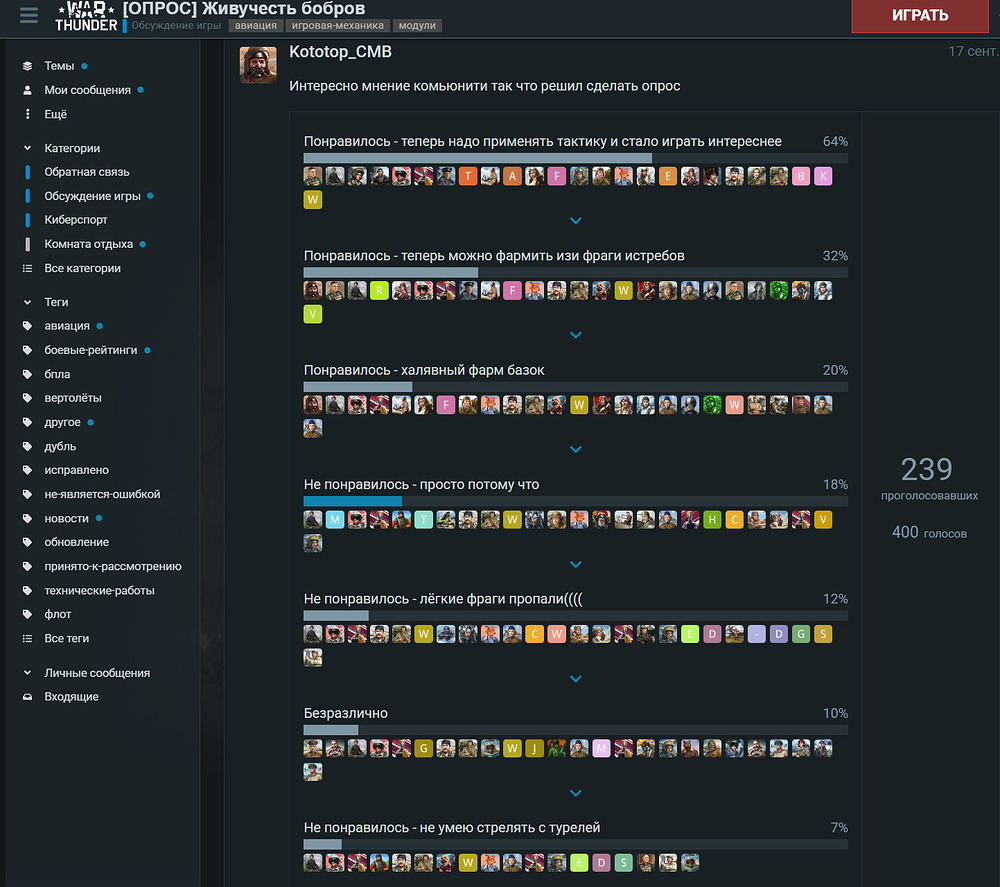Viewport: 1000px width, 887px height.
Task: Open the принято-к-рассмотрению tag
Action: click(x=113, y=566)
